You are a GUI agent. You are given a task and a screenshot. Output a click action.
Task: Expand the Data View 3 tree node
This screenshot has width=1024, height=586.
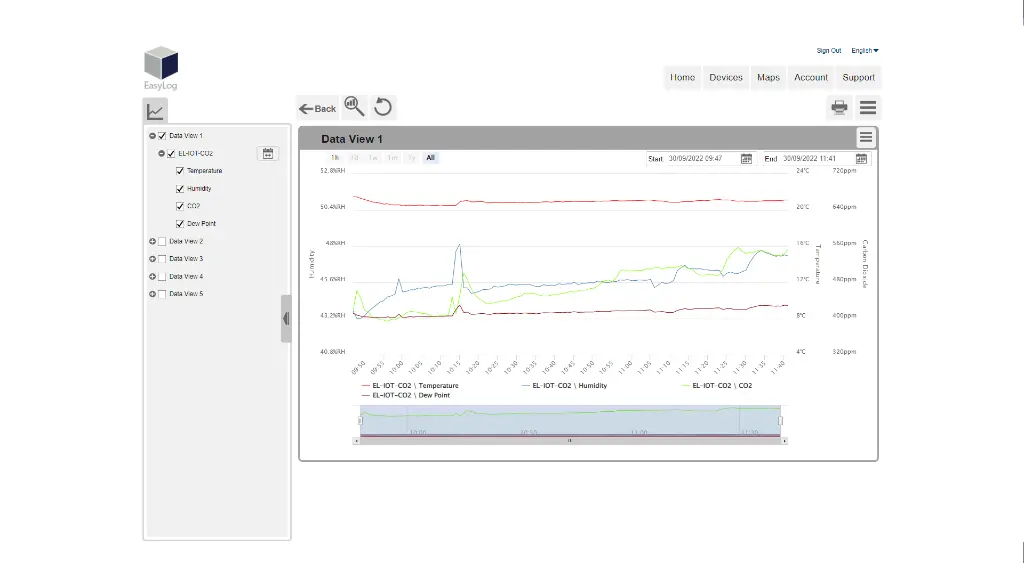tap(152, 259)
